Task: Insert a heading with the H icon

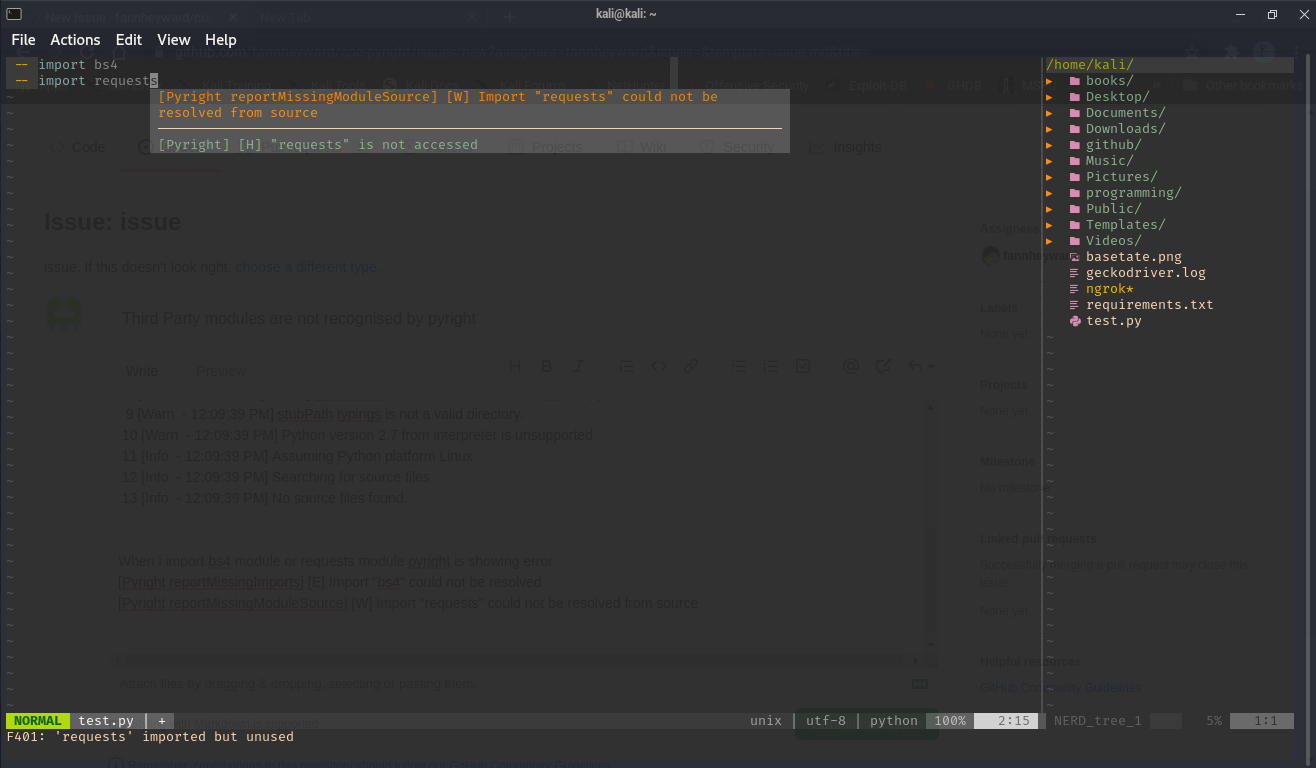Action: point(515,366)
